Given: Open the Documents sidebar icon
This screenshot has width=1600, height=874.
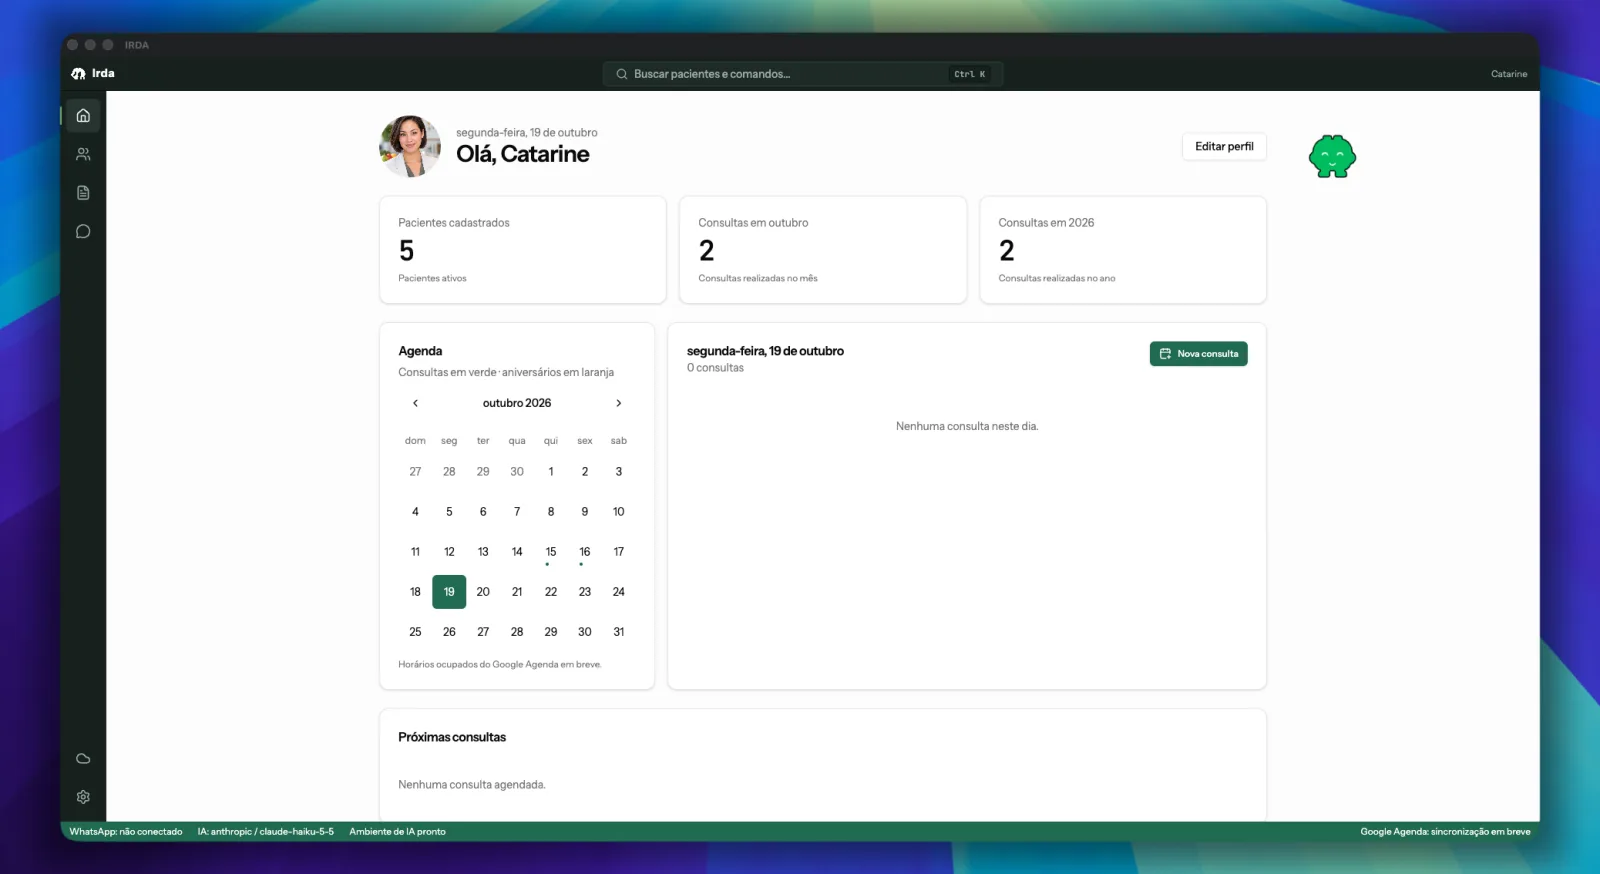Looking at the screenshot, I should click(x=83, y=193).
